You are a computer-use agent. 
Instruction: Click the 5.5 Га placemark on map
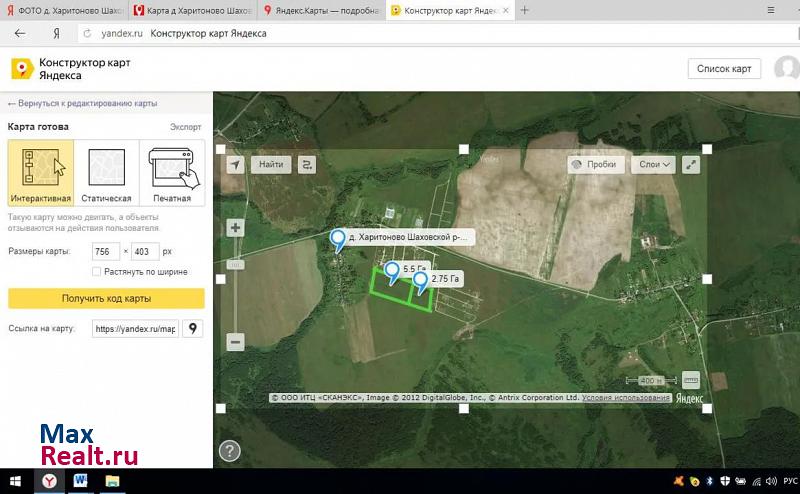(x=392, y=272)
